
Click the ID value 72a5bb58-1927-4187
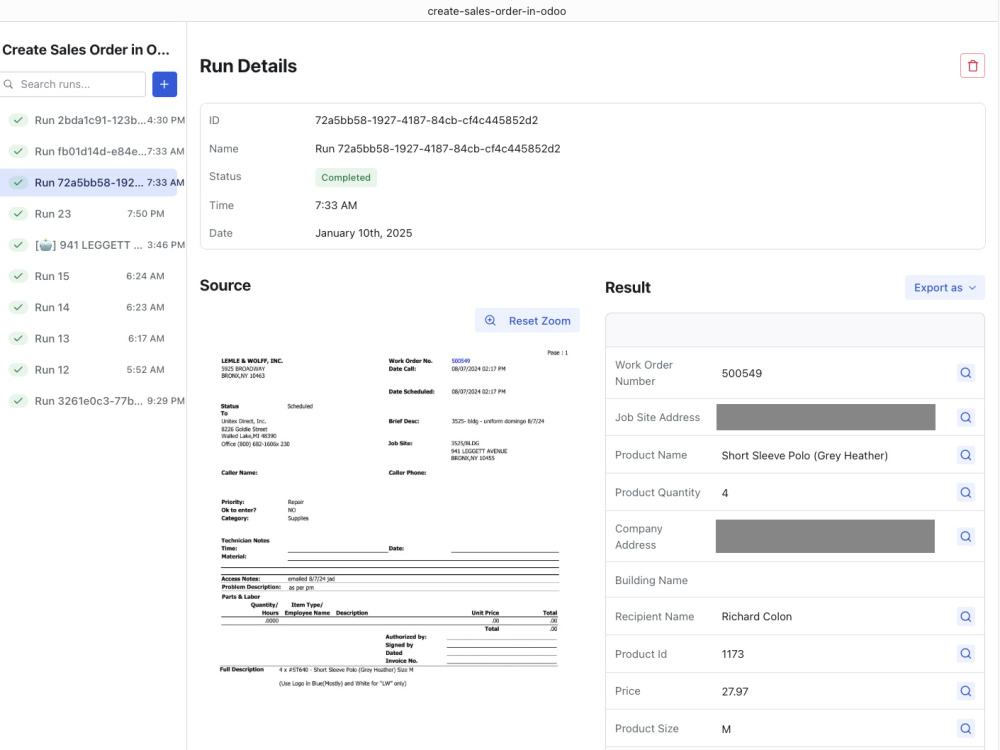click(426, 120)
